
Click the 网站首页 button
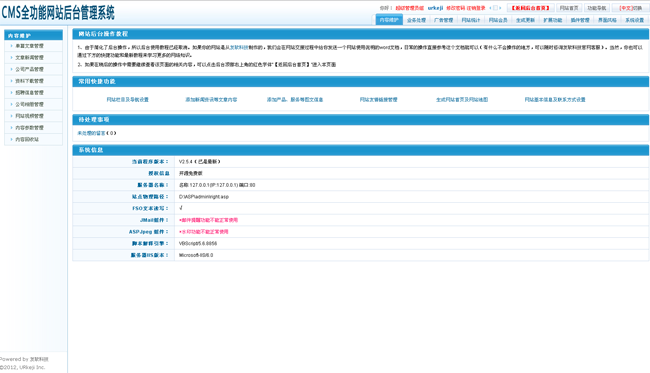click(569, 8)
